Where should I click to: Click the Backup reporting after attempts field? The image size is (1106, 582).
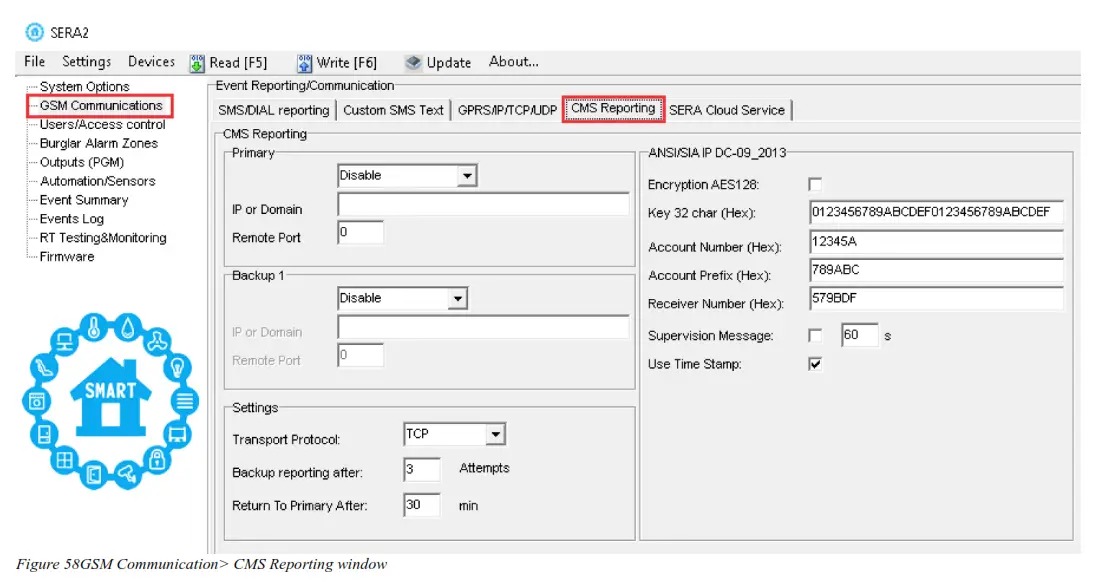tap(422, 469)
